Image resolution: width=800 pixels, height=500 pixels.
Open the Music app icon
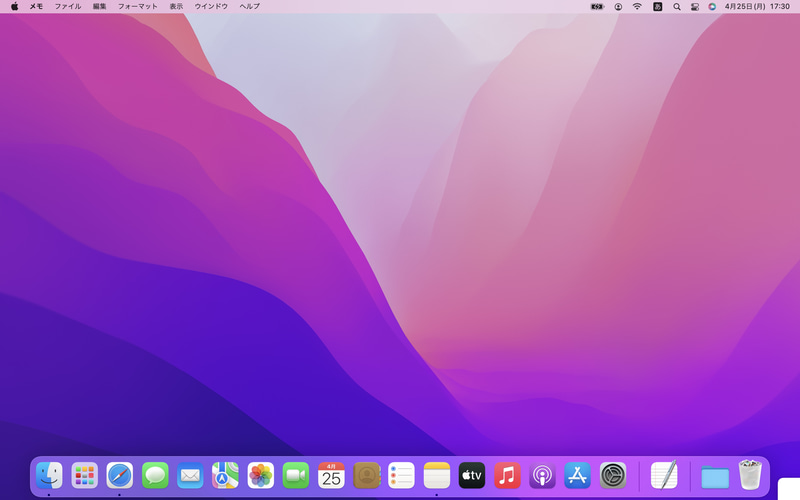click(x=507, y=476)
